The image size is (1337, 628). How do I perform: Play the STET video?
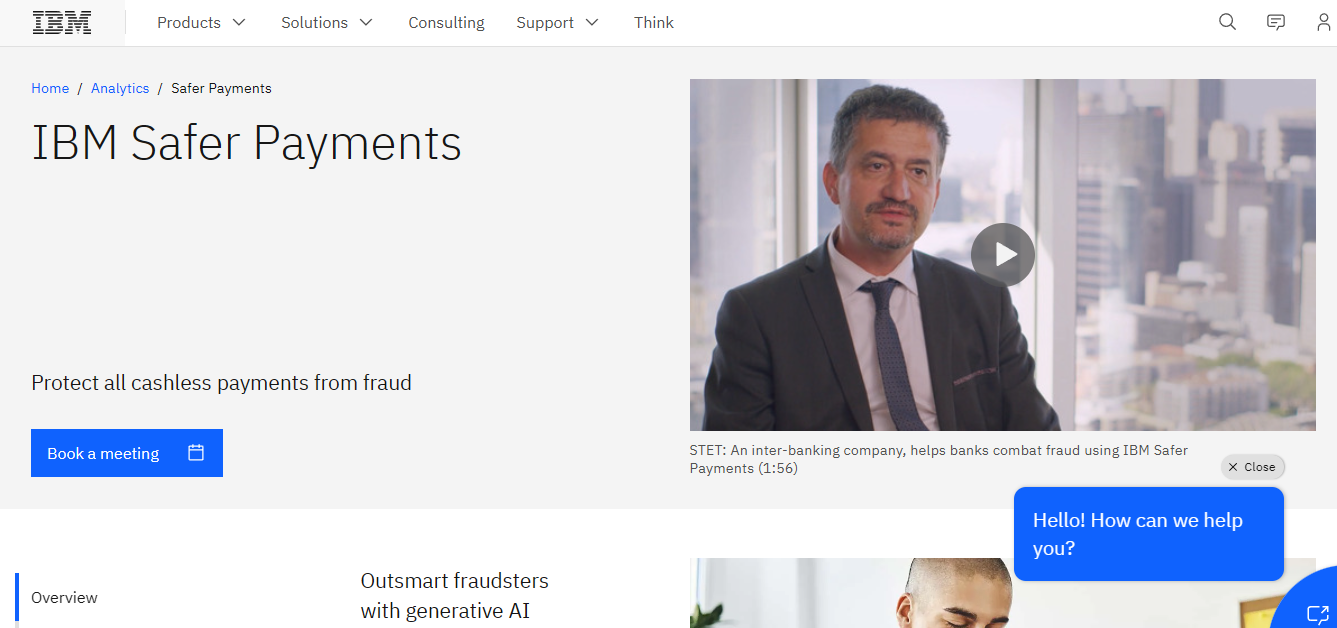[1002, 254]
